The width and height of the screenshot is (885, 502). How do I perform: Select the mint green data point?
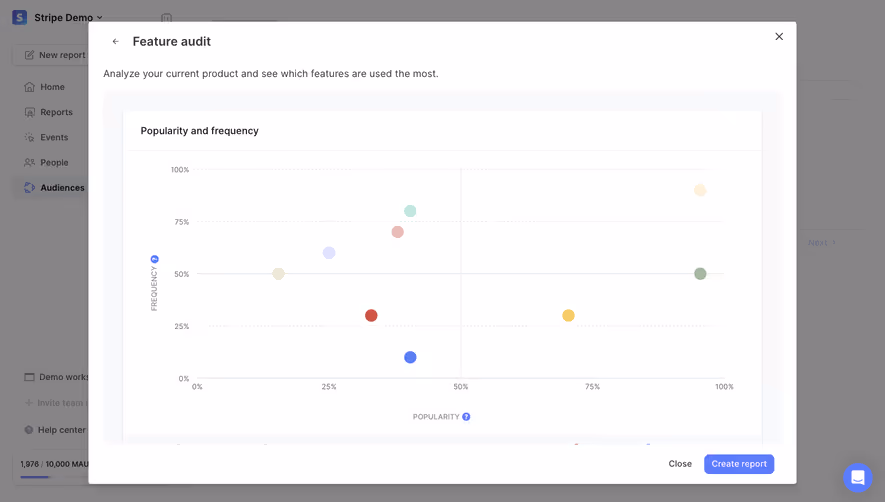coord(410,211)
